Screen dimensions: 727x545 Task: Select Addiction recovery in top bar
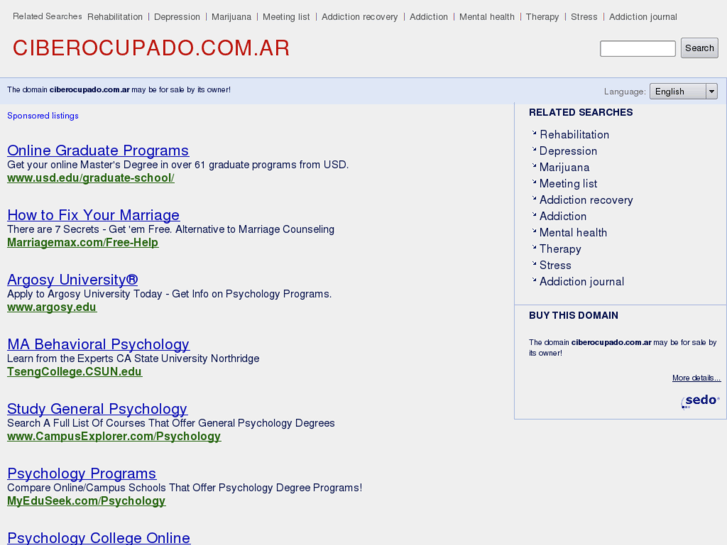360,17
